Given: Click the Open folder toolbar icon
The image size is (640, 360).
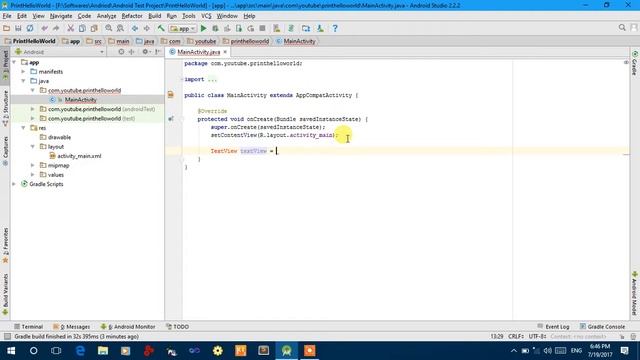Looking at the screenshot, I should 6,28.
